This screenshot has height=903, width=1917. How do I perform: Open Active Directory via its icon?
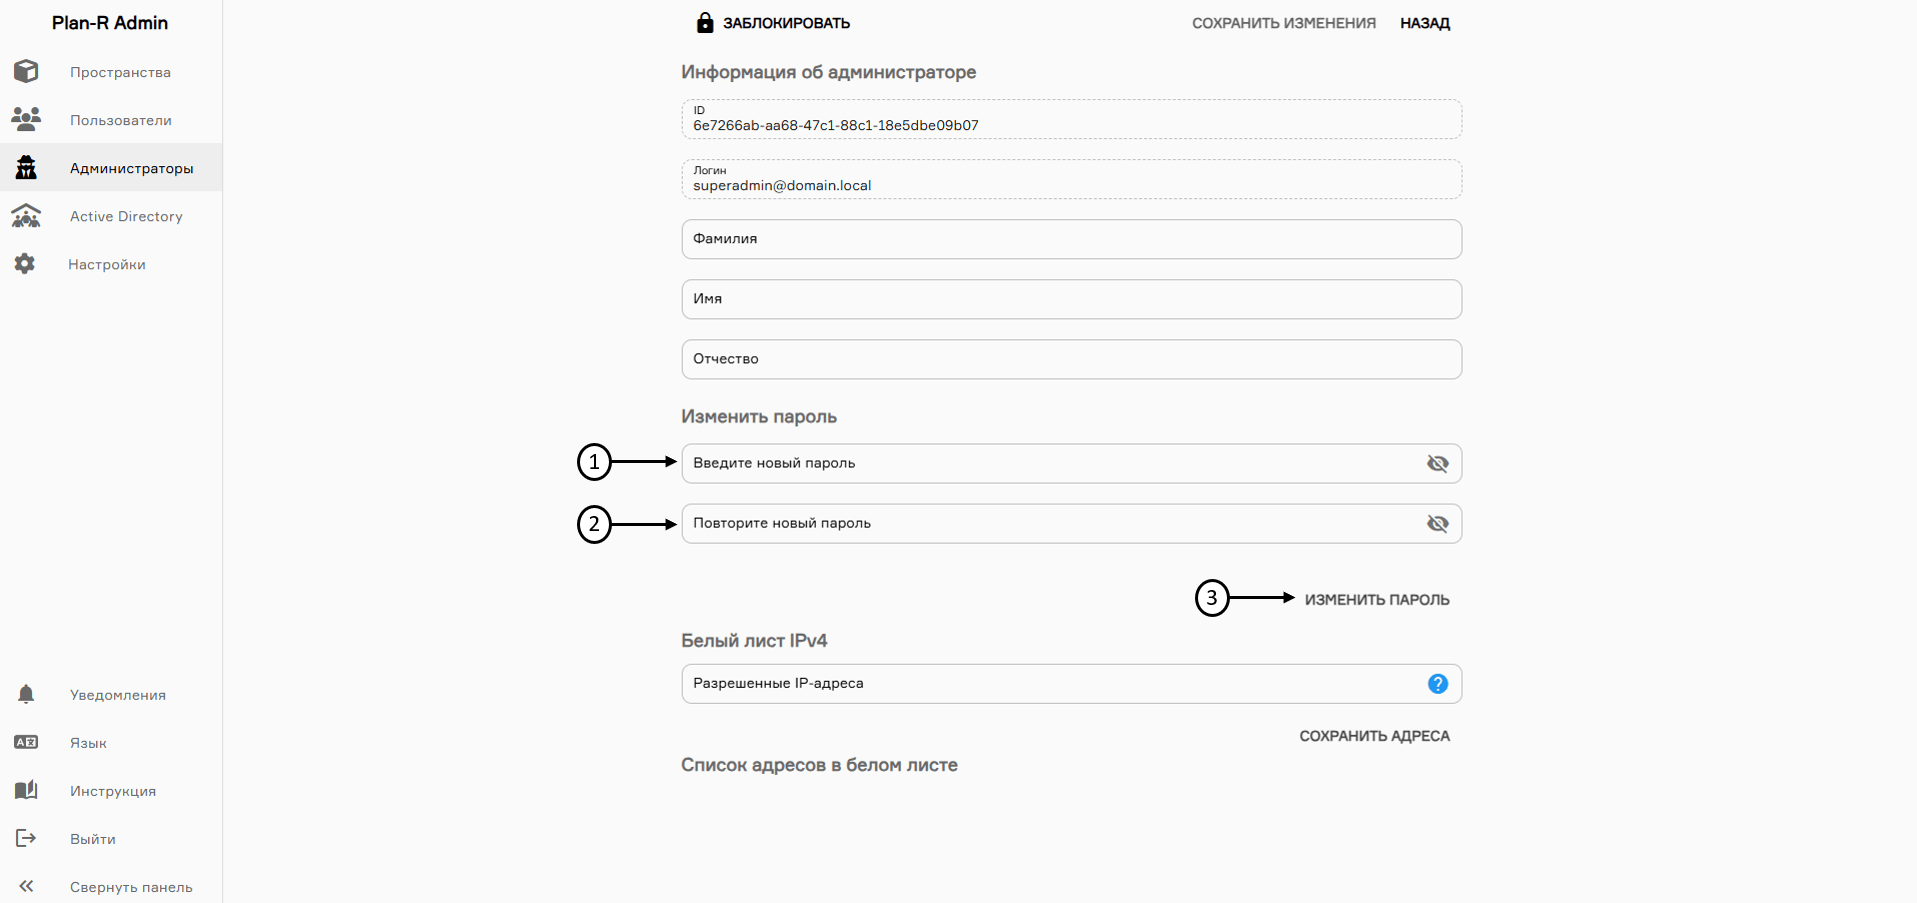point(26,215)
